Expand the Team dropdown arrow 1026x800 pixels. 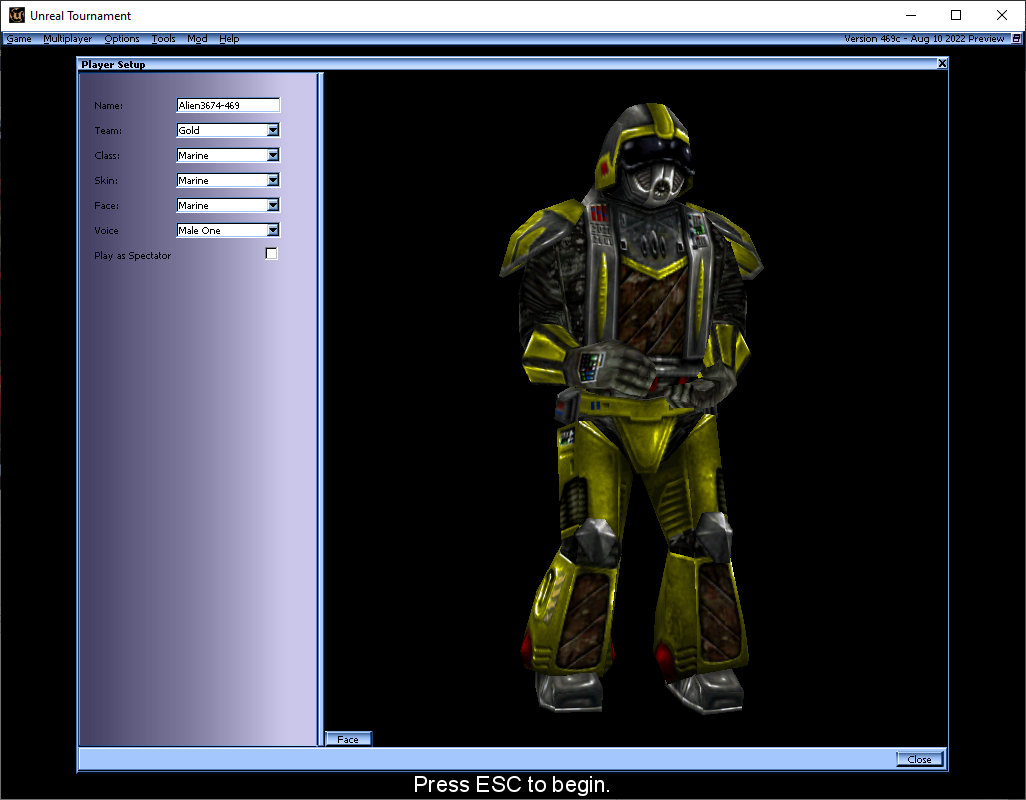point(273,130)
